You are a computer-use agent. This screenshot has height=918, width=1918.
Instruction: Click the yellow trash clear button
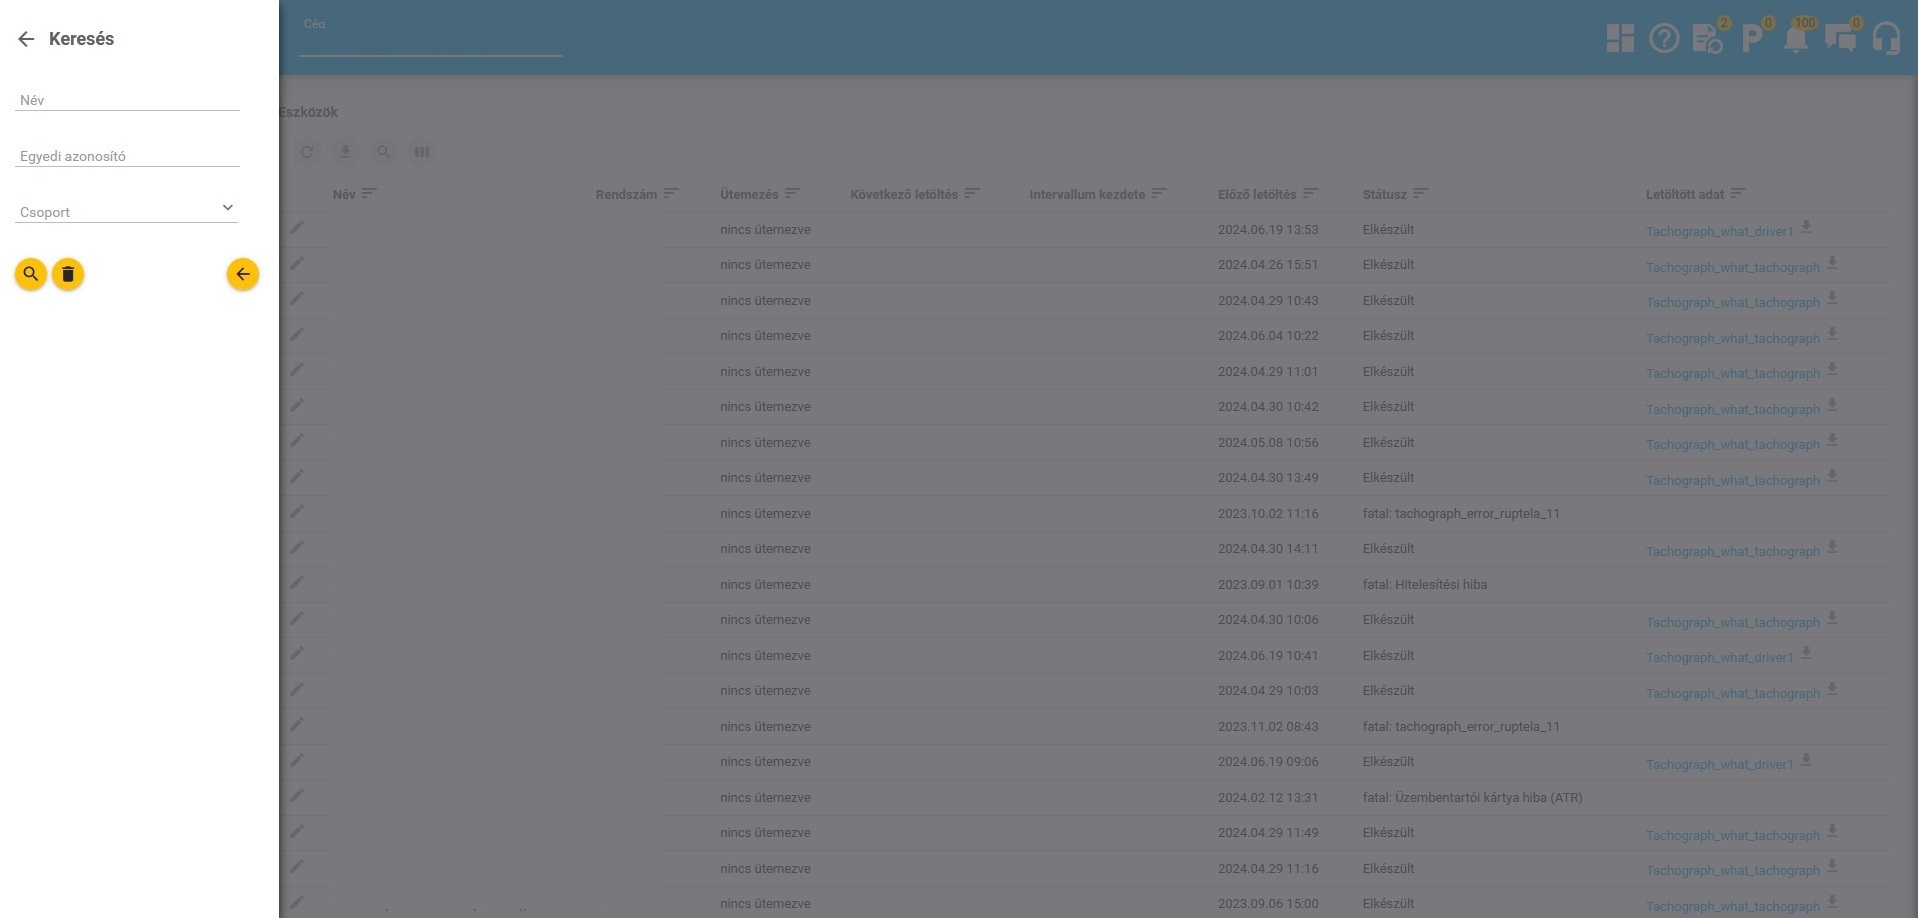coord(68,274)
